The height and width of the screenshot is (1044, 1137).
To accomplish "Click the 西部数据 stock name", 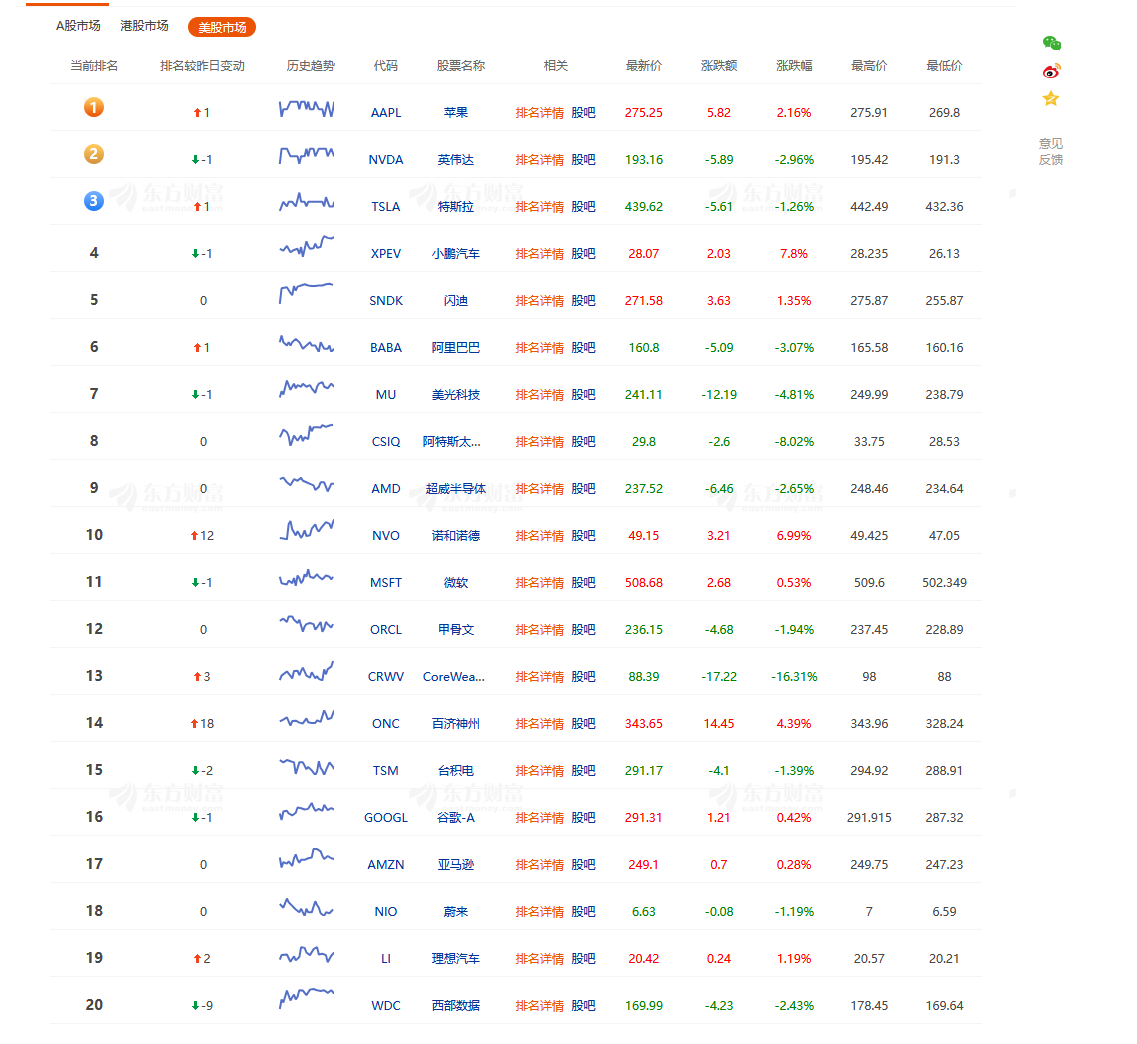I will click(x=456, y=1006).
